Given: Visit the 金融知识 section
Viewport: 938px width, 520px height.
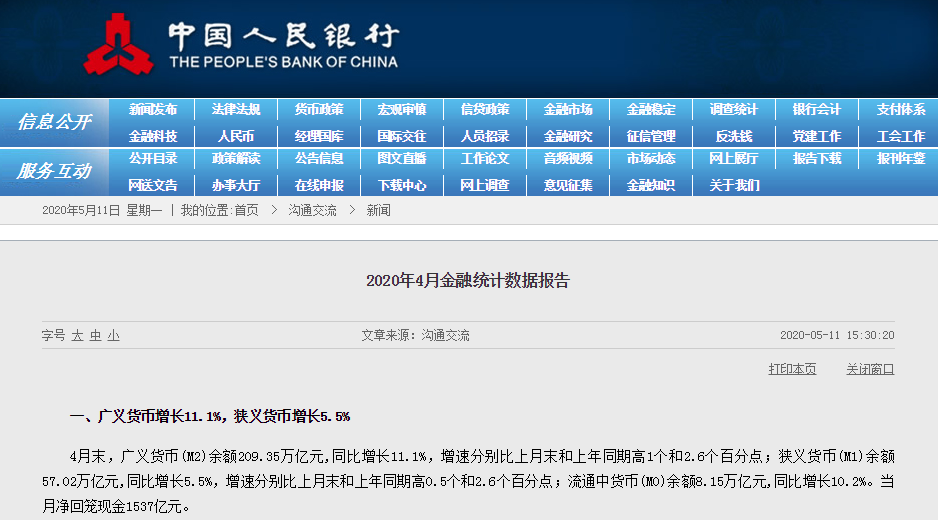Looking at the screenshot, I should [x=651, y=186].
